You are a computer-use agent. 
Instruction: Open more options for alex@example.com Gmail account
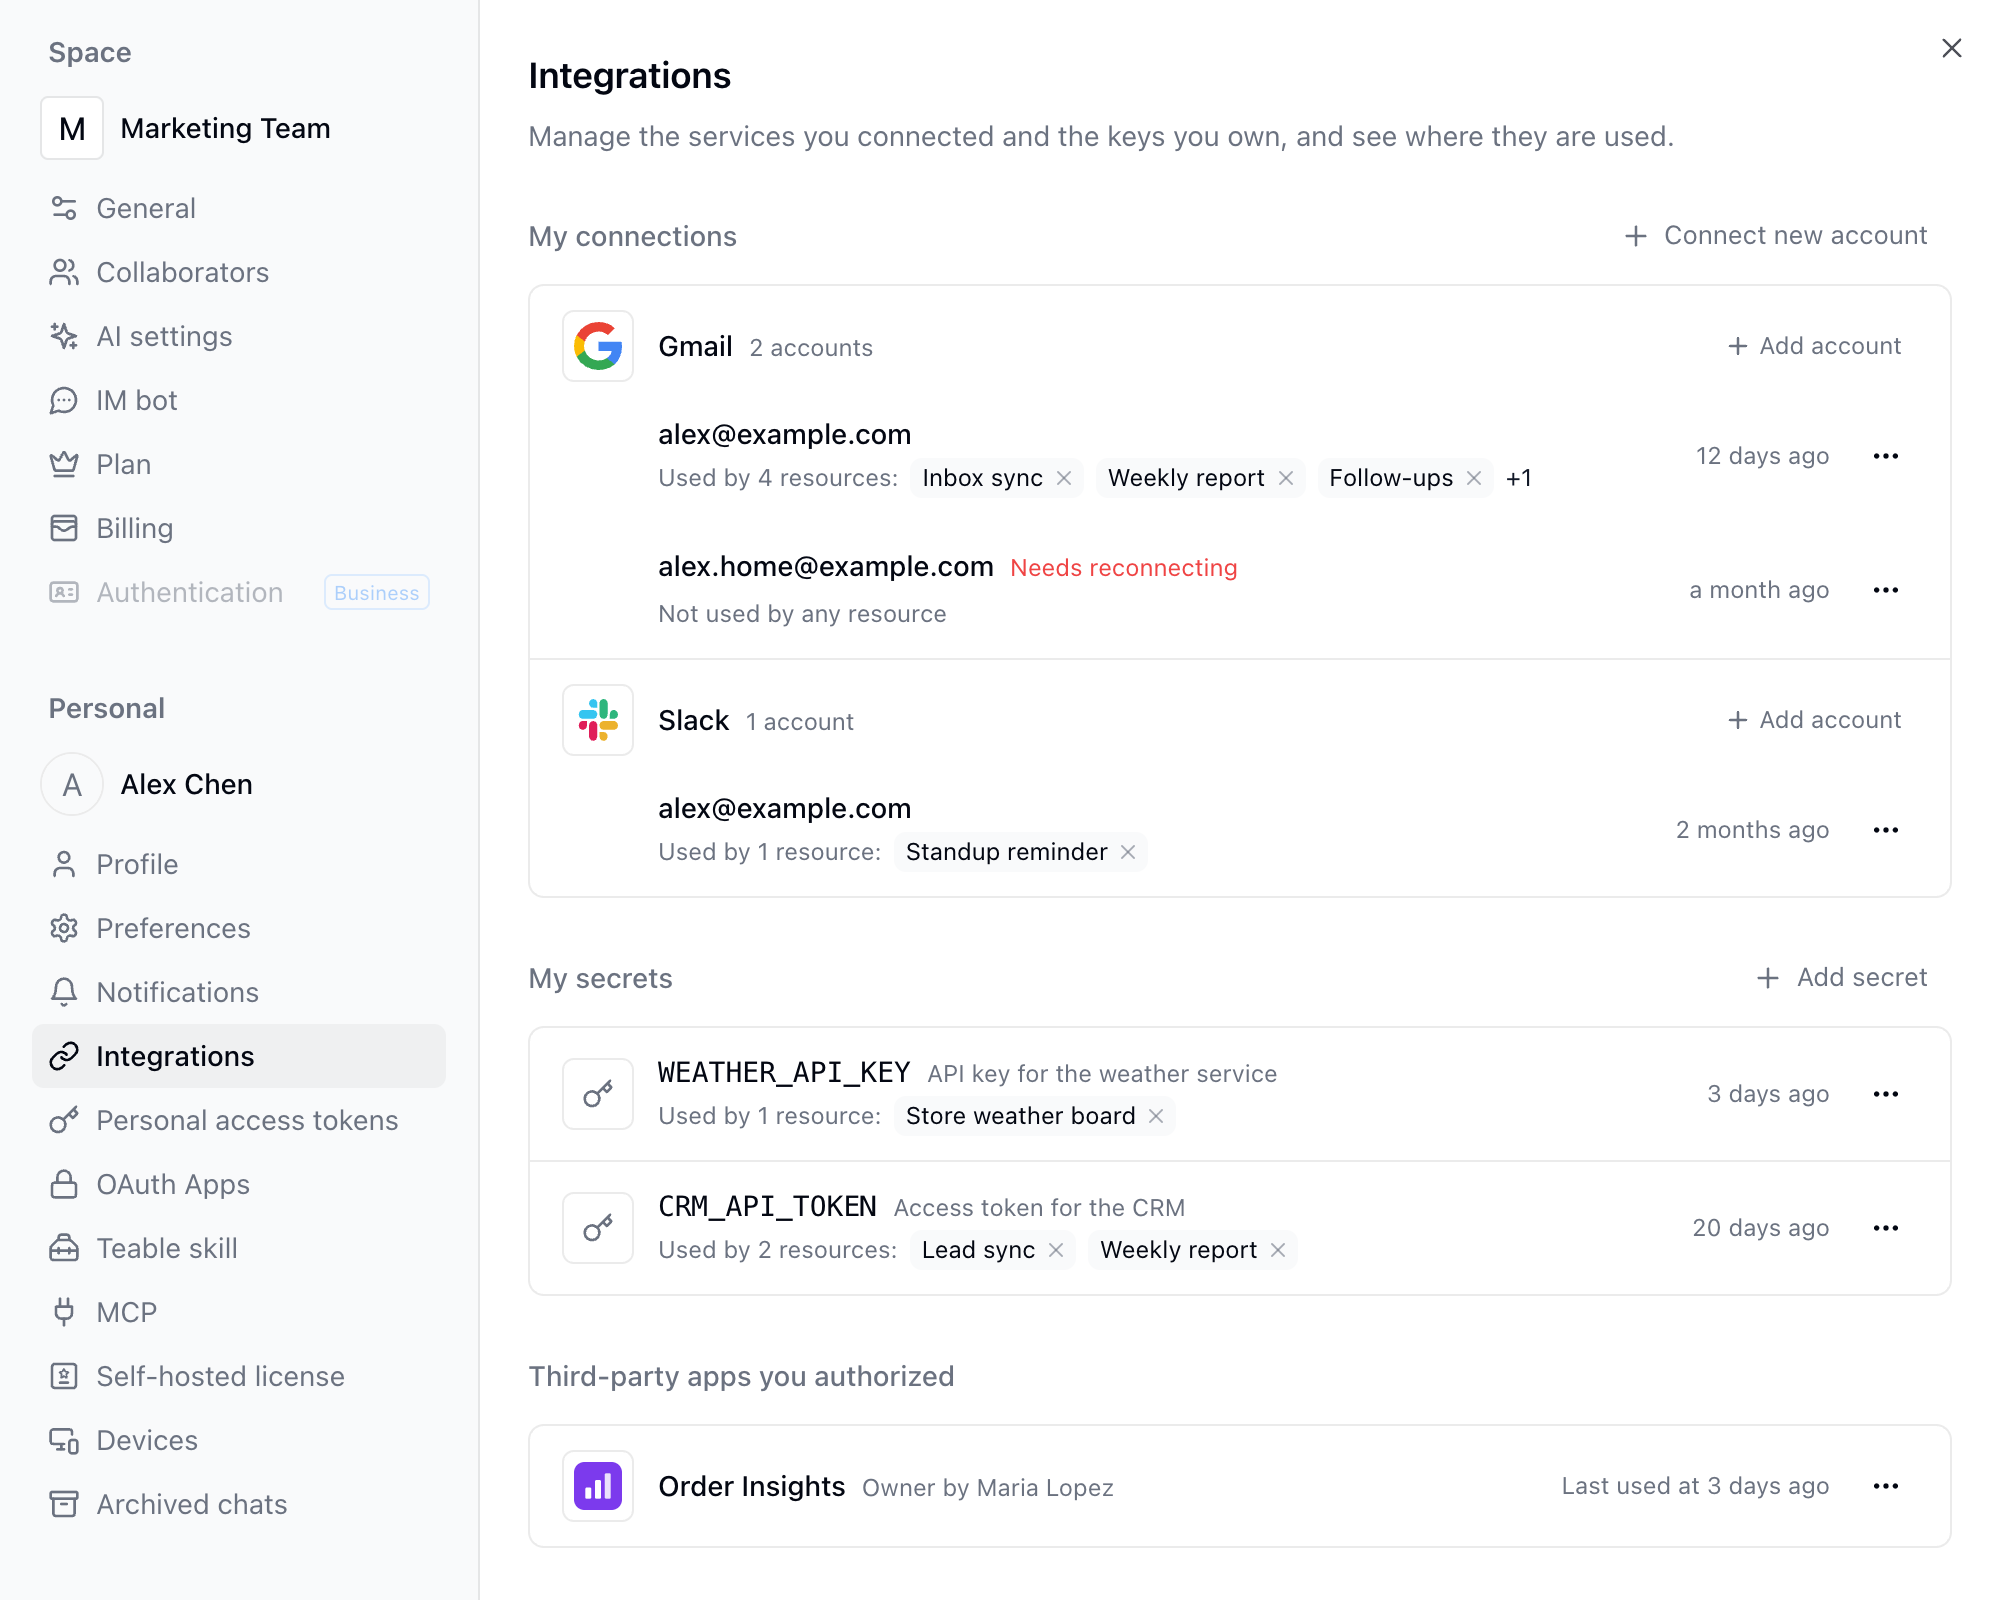pyautogui.click(x=1886, y=456)
